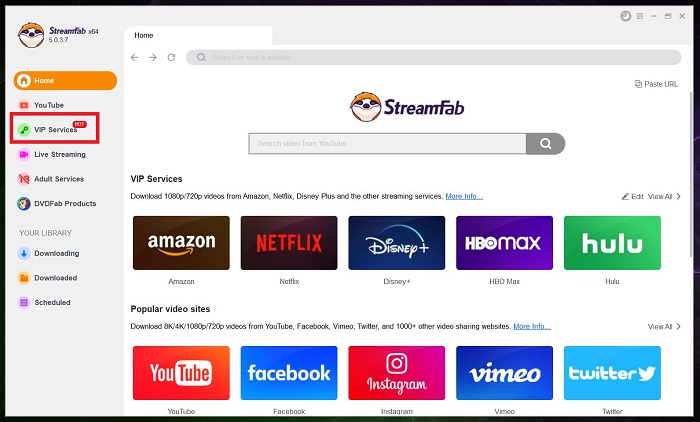Focus the Search video from YouTube field
Screen dimensions: 700x422
pyautogui.click(x=388, y=143)
